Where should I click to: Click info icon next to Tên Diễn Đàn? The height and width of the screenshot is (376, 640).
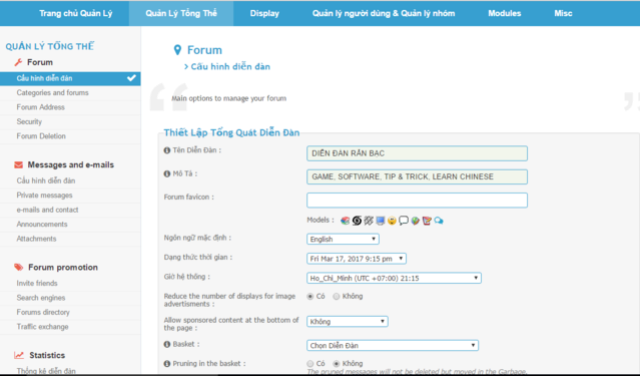click(167, 150)
